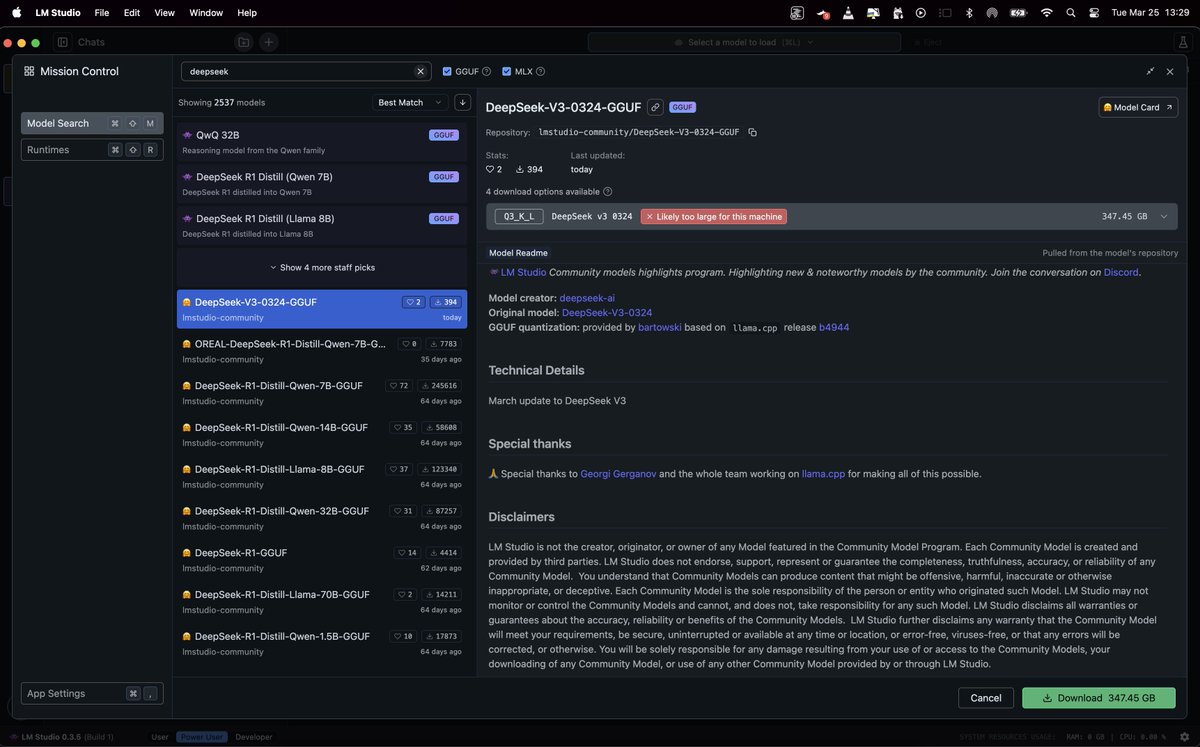Select DeepSeek-R1-Distill-Qwen-32B-GGUF result
1200x747 pixels.
pyautogui.click(x=321, y=518)
